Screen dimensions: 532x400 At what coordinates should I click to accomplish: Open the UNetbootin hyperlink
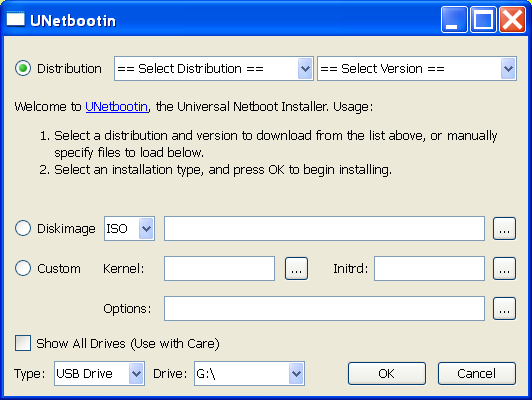point(117,107)
